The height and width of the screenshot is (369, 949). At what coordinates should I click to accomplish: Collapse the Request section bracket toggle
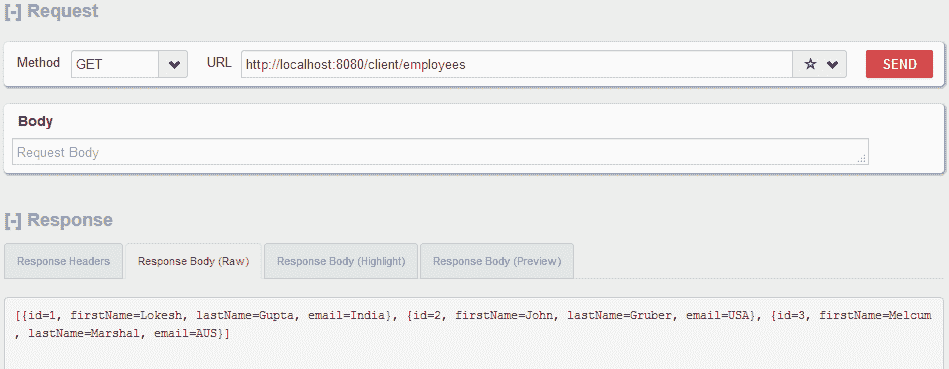tap(13, 11)
